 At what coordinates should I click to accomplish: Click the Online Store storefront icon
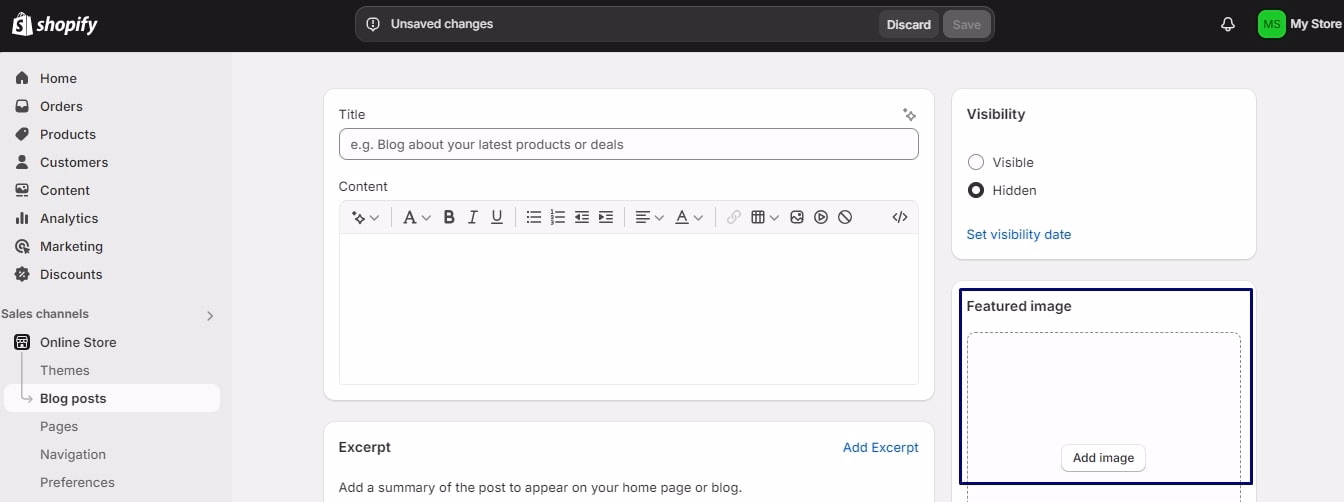tap(22, 342)
